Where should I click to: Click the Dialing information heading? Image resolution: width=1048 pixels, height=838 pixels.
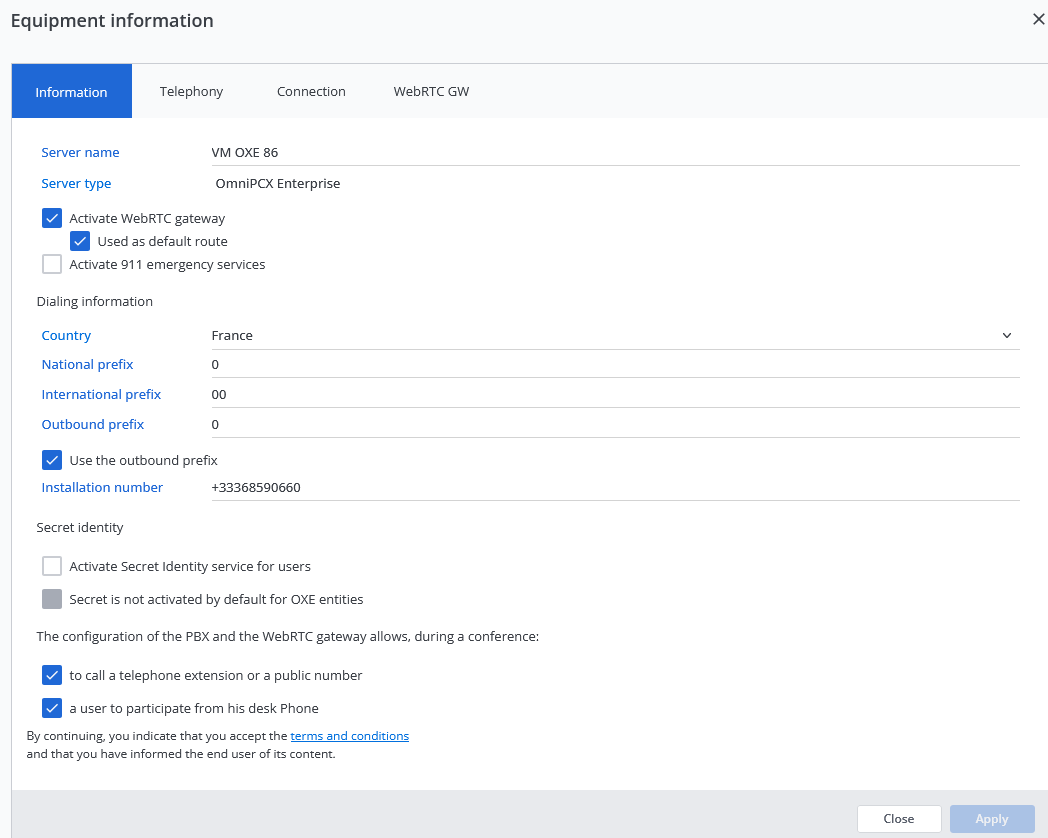pos(94,301)
